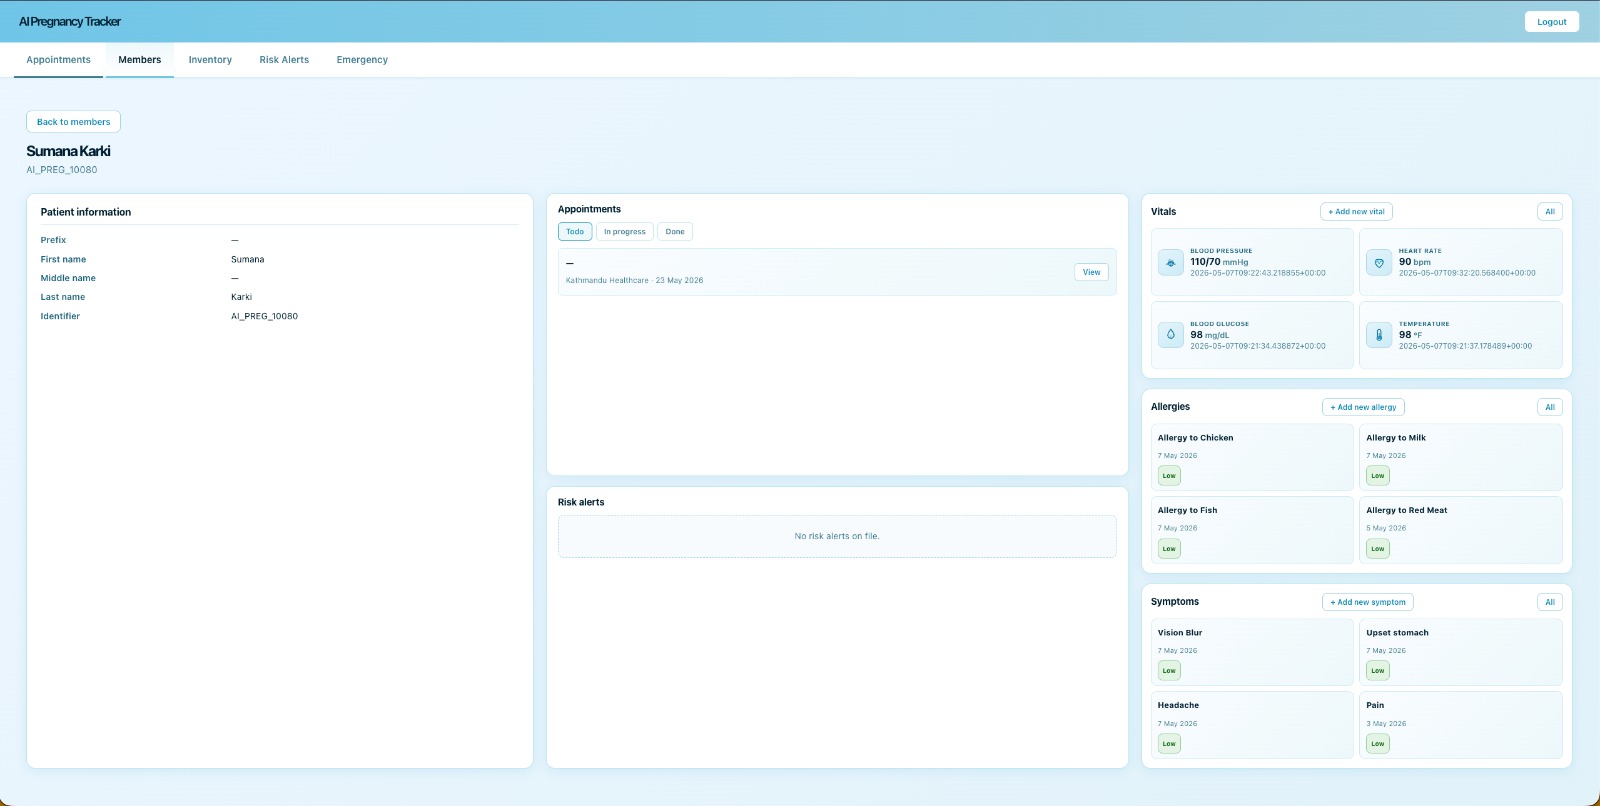Screen dimensions: 1600x806
Task: Click Low badge under Vision Blur
Action: click(x=1169, y=671)
